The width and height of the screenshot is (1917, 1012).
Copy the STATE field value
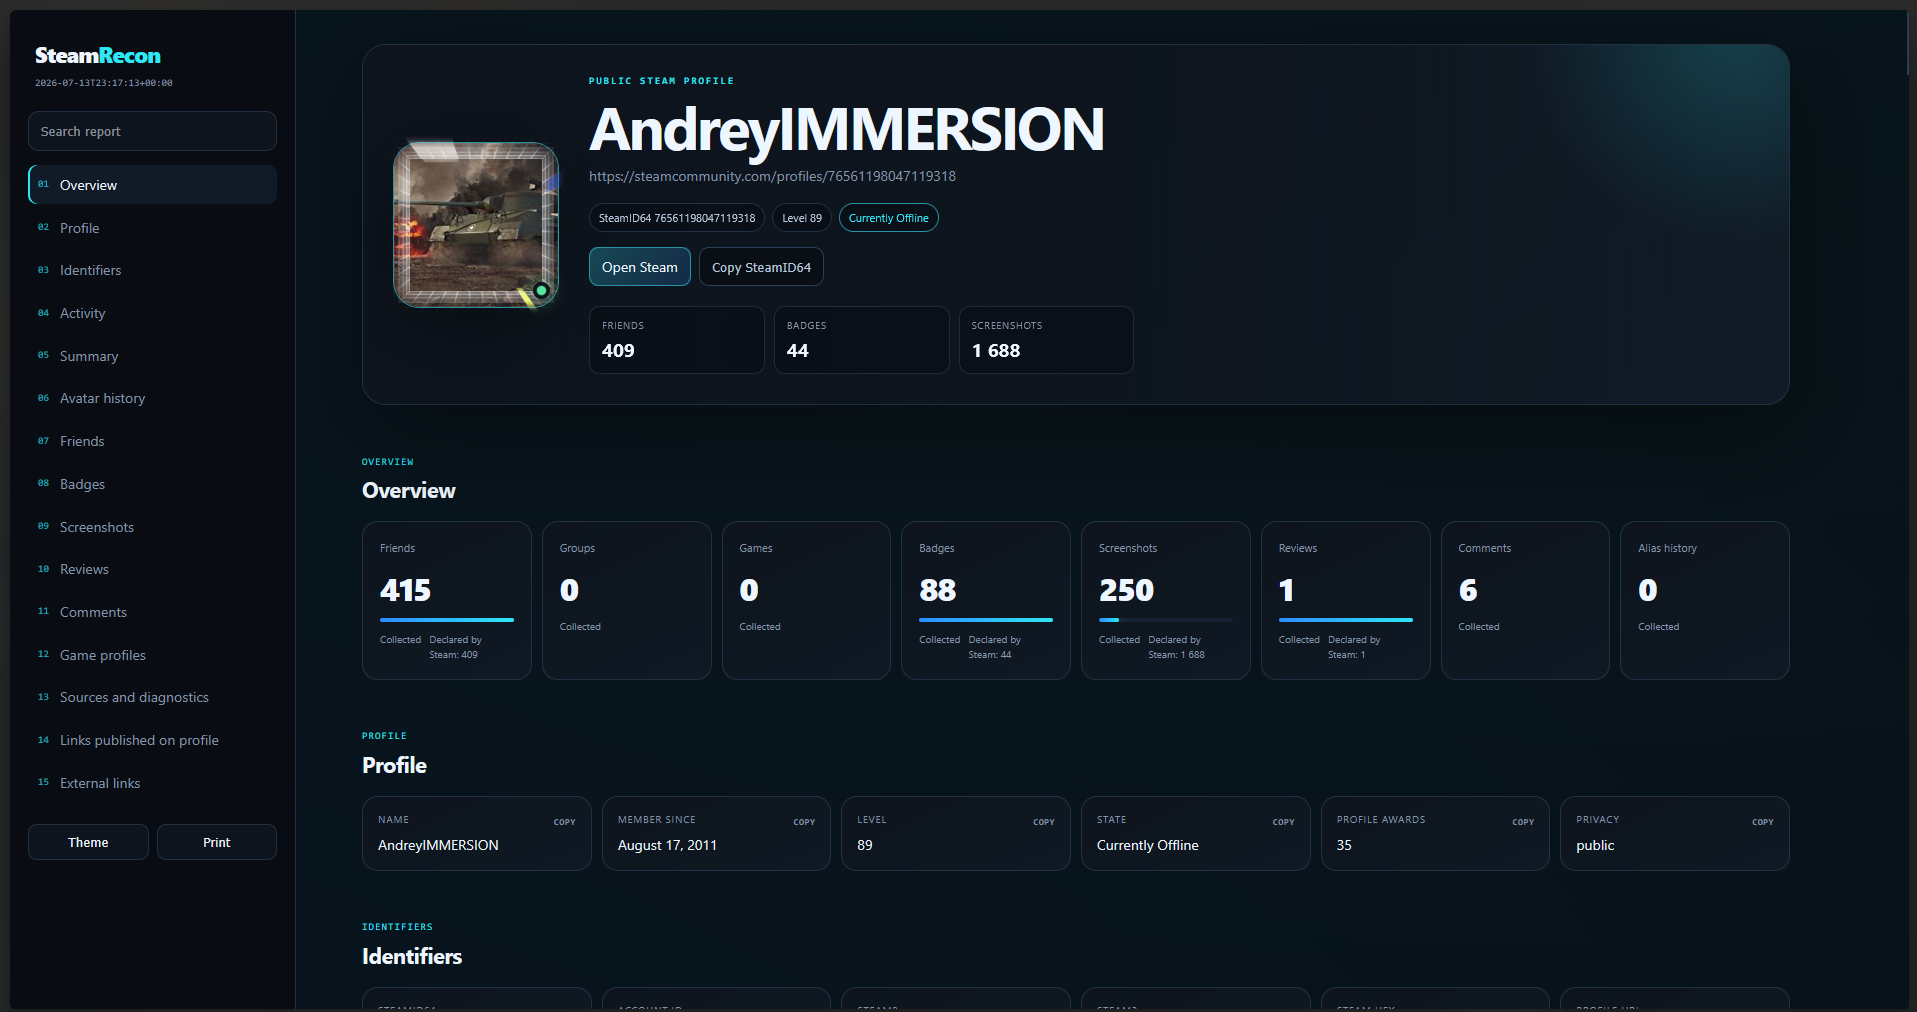point(1283,822)
